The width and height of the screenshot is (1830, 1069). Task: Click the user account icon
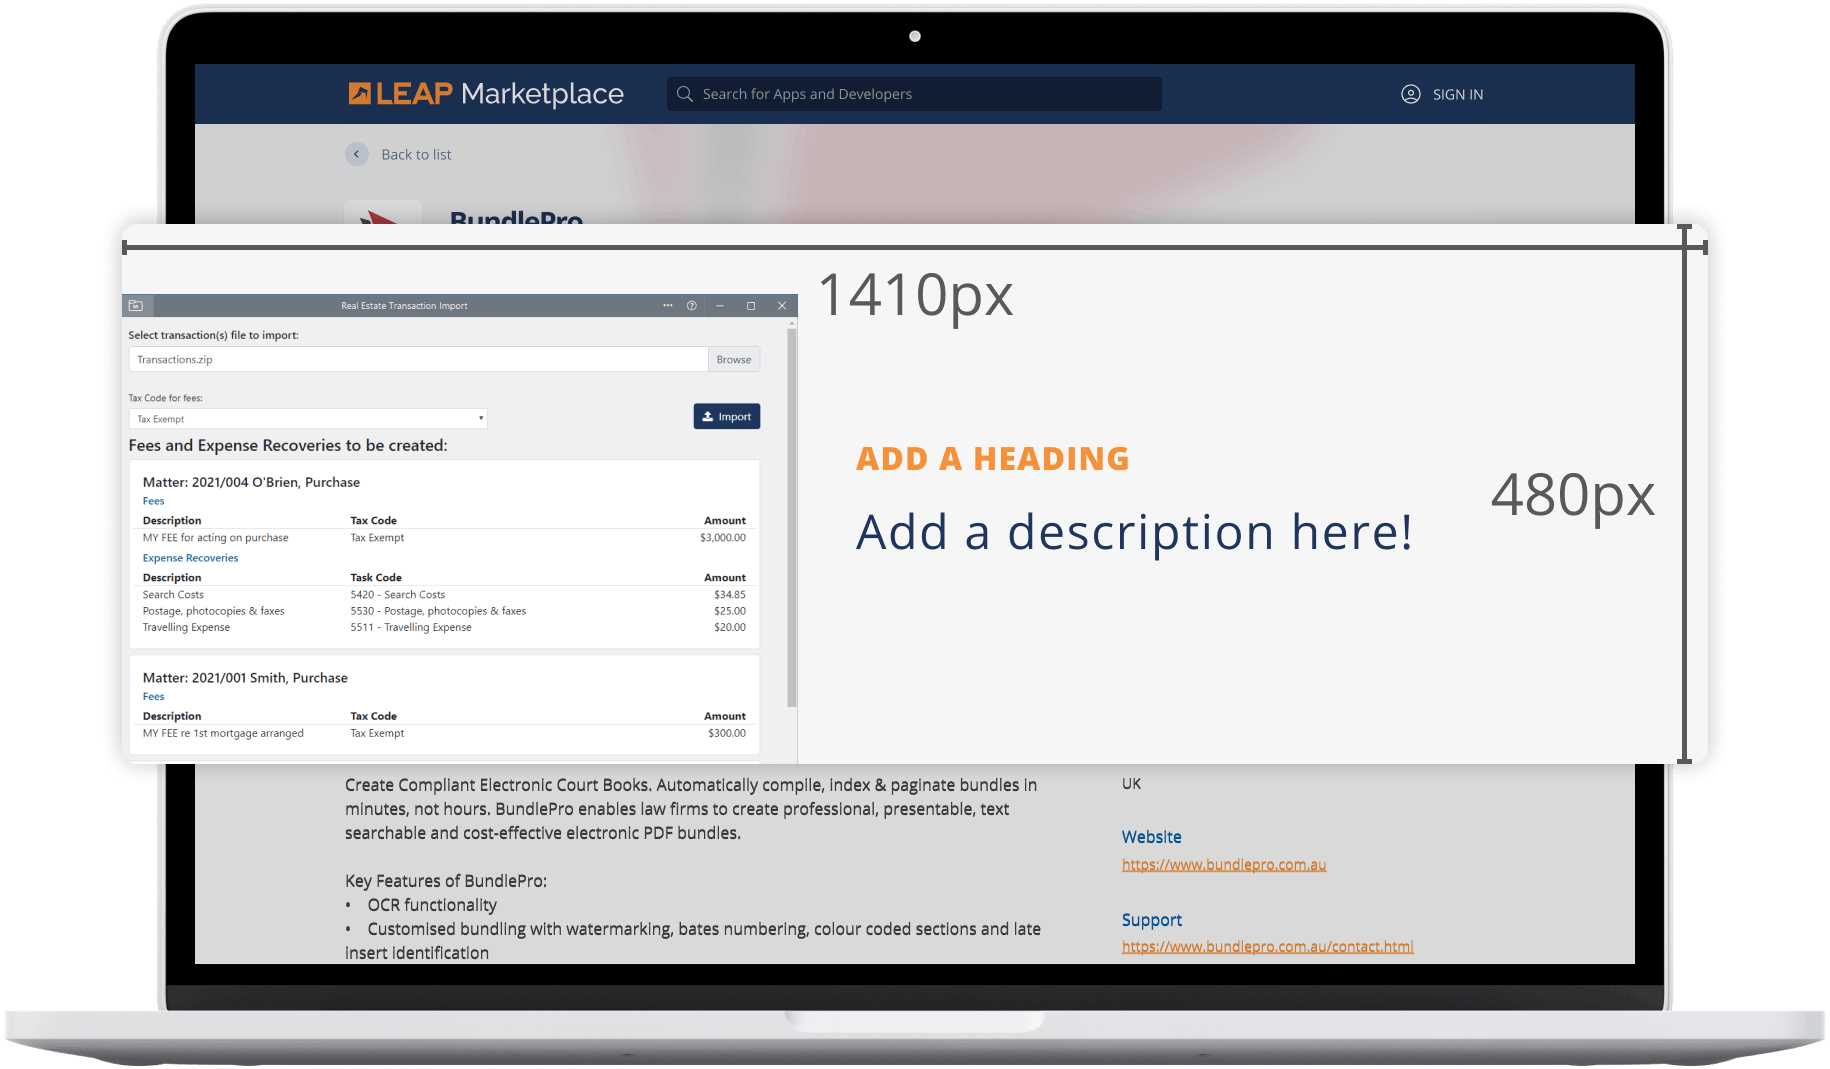(1410, 94)
